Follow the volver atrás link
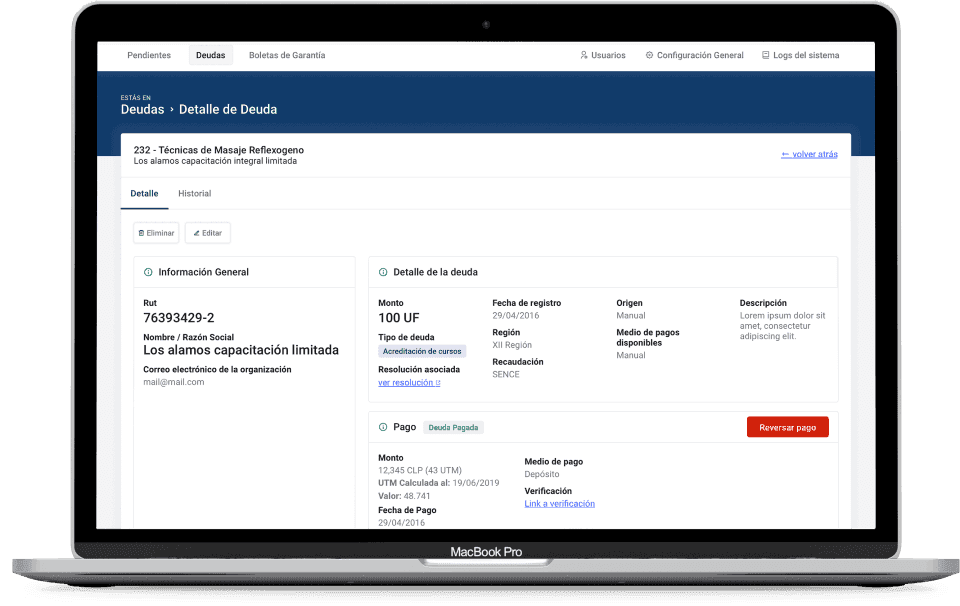 pos(809,155)
